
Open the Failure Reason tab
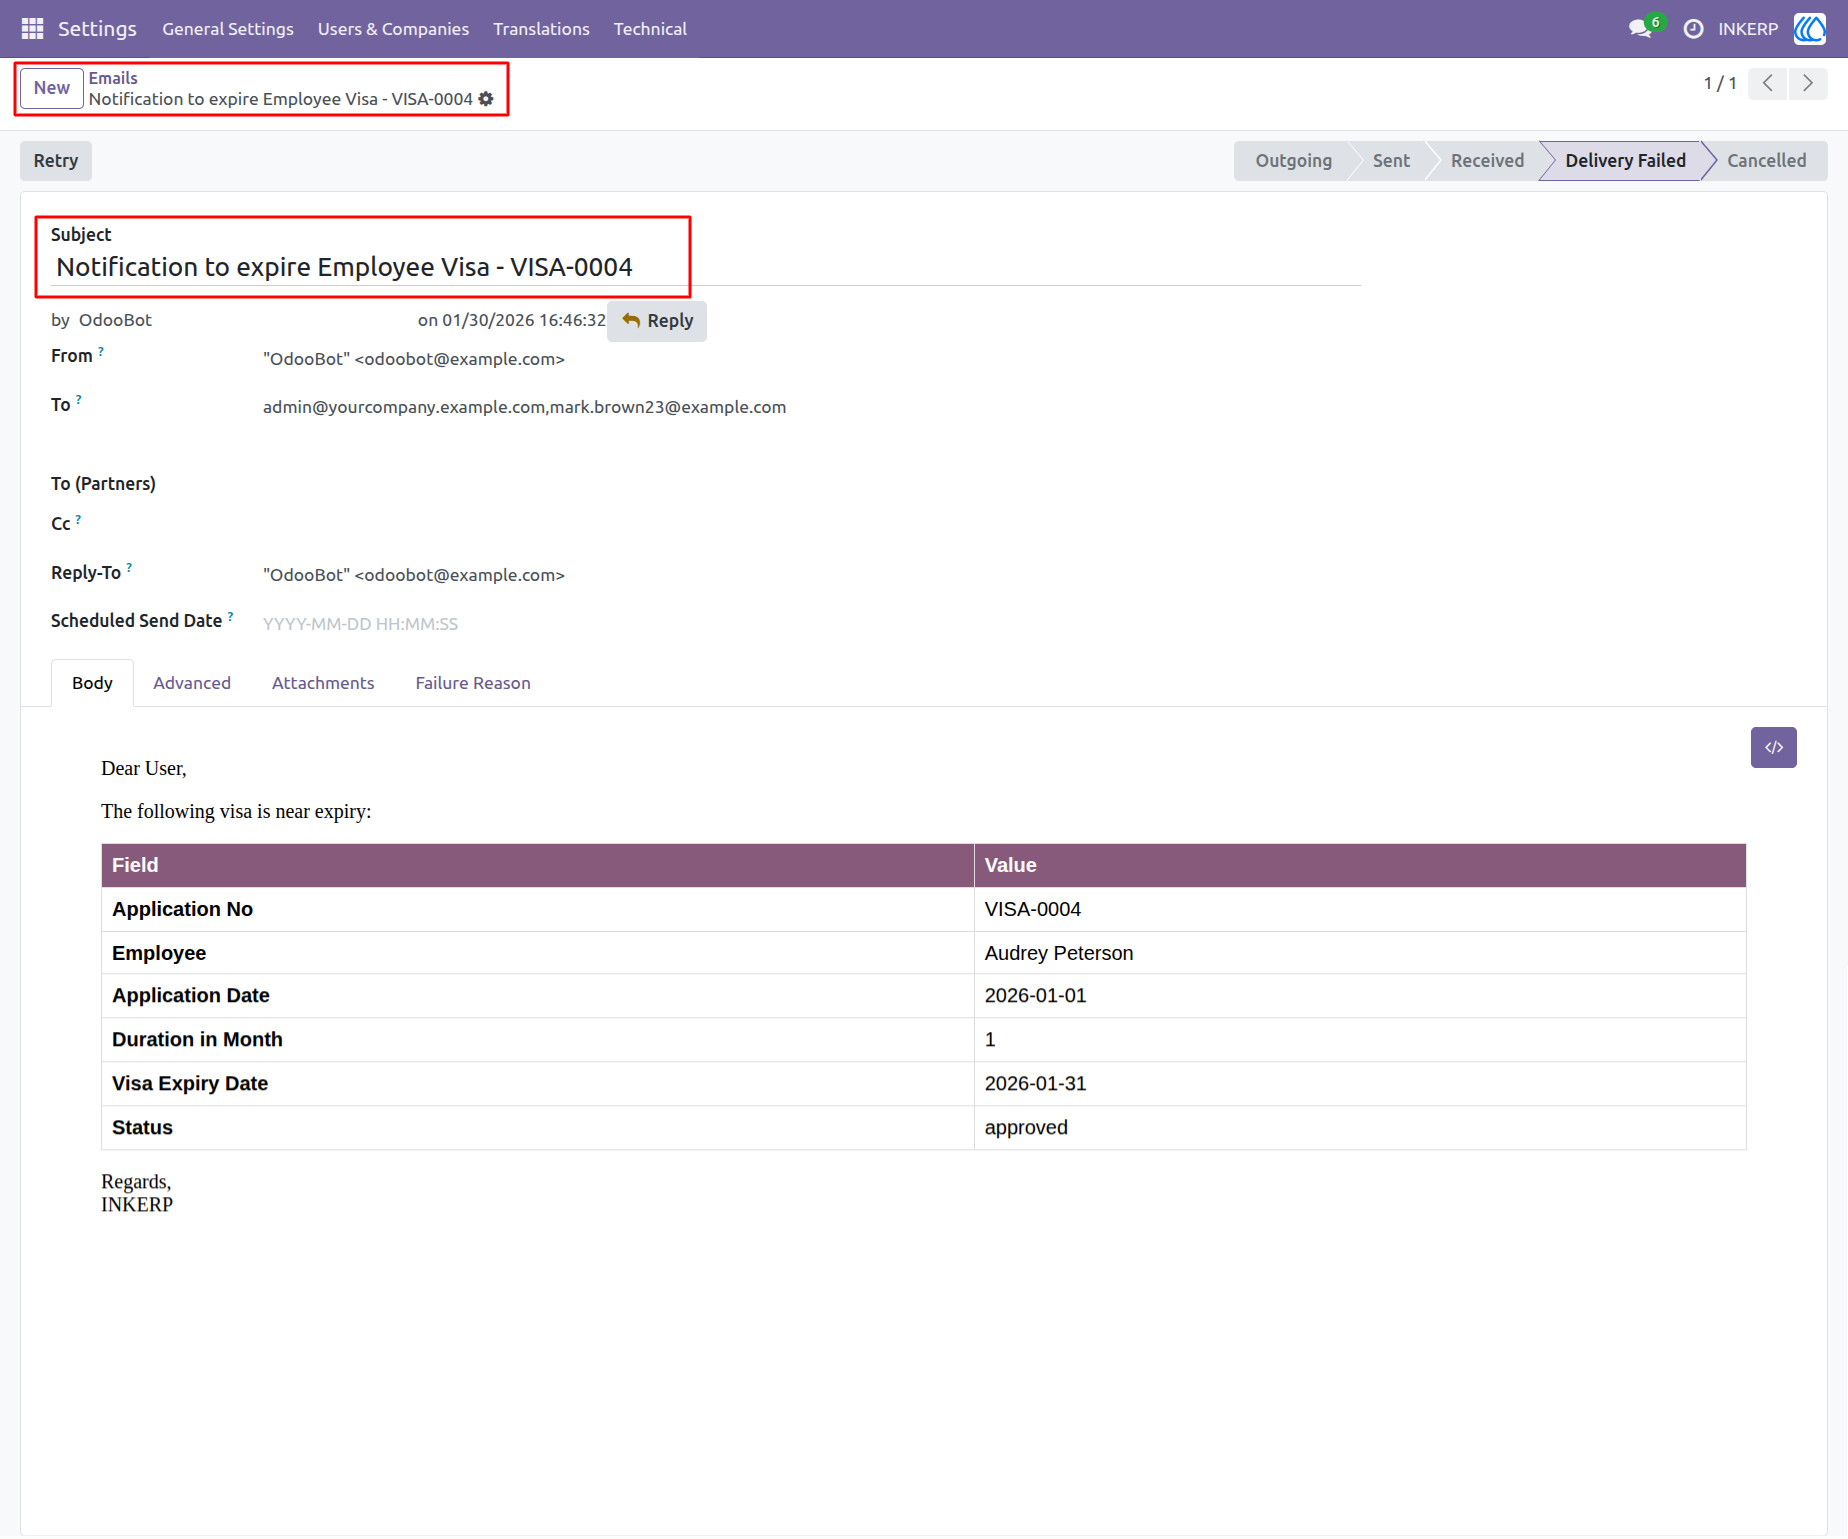coord(473,683)
